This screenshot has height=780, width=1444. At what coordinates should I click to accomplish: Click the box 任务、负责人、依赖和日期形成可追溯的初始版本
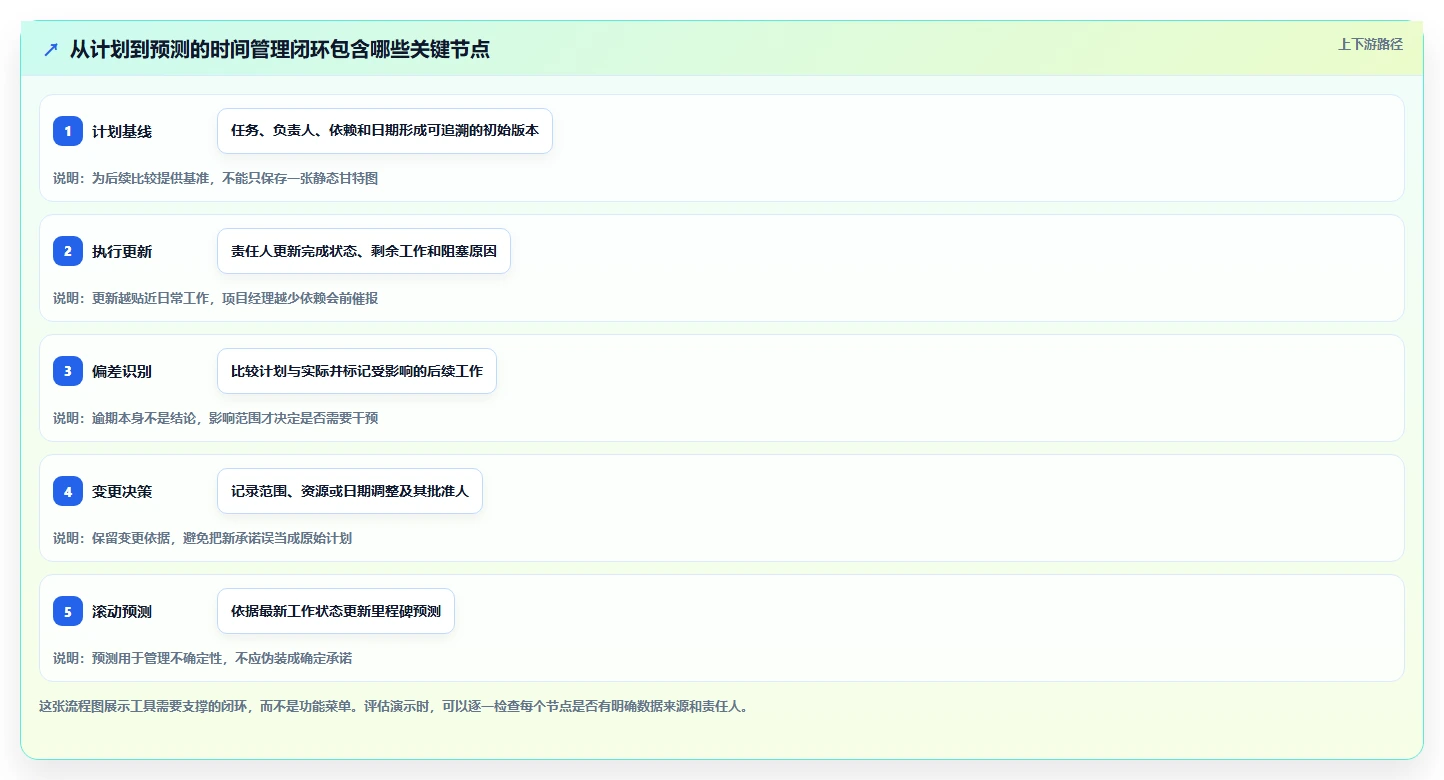pos(385,131)
